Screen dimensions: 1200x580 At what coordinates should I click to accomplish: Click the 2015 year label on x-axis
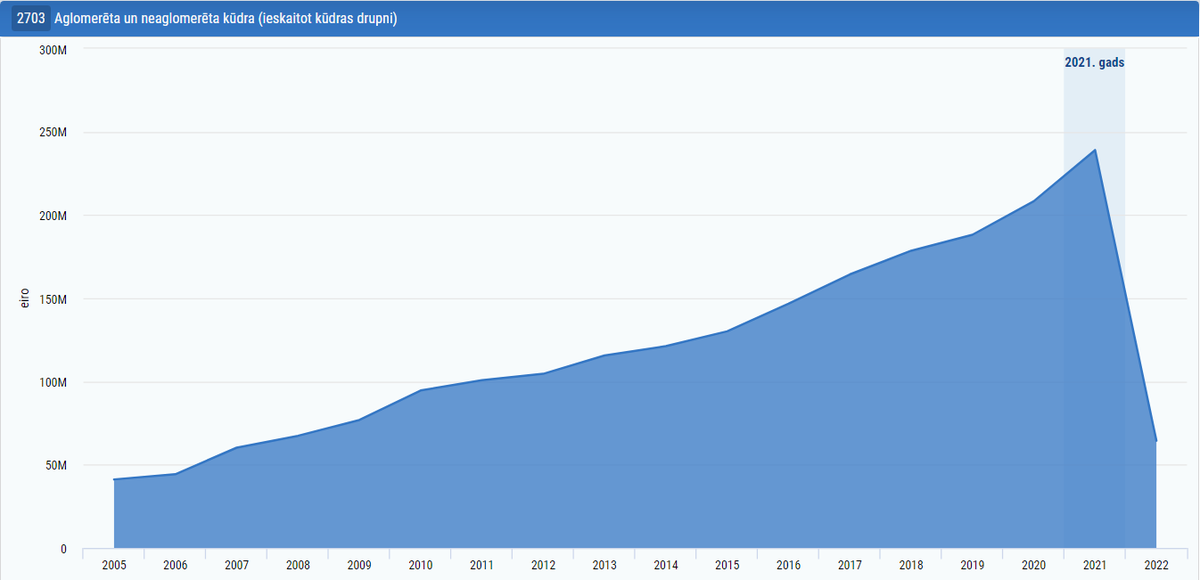(x=727, y=566)
